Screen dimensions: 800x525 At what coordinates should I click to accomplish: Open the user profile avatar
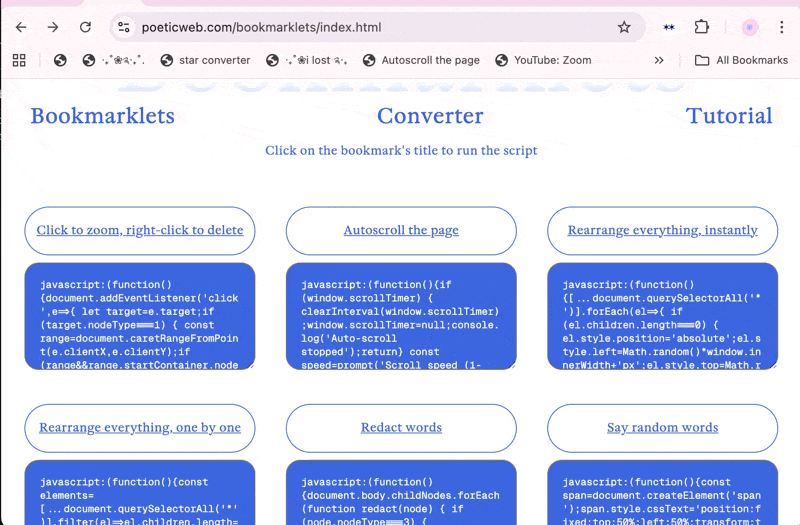(749, 27)
